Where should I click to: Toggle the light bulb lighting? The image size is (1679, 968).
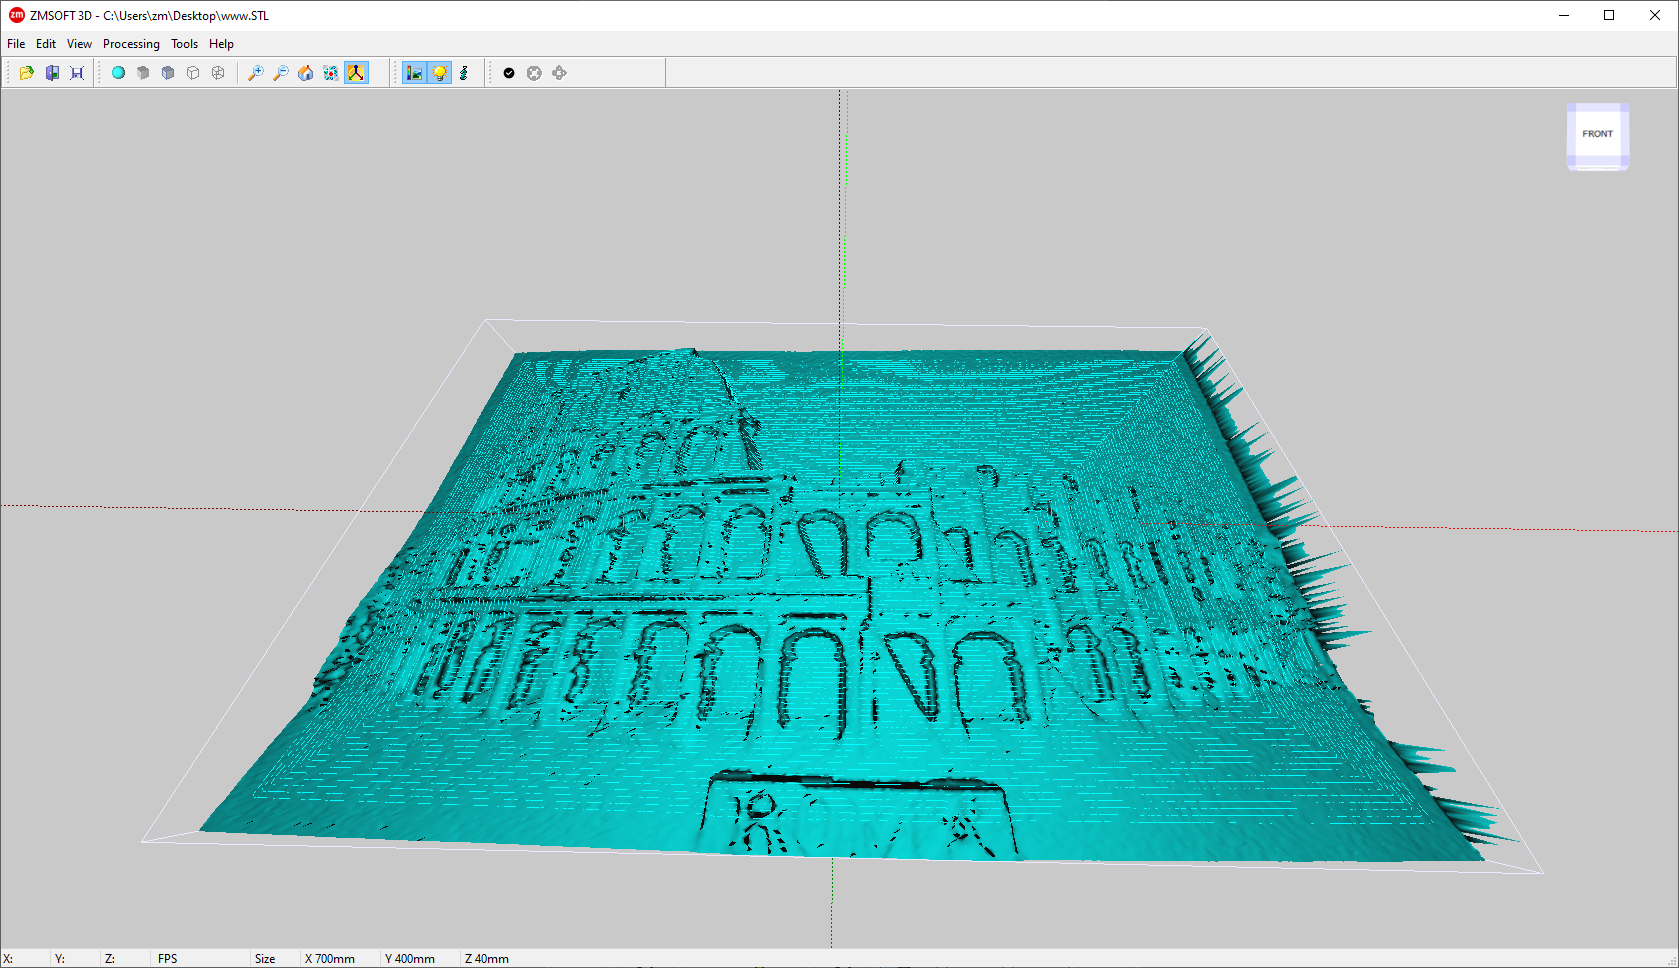(439, 73)
